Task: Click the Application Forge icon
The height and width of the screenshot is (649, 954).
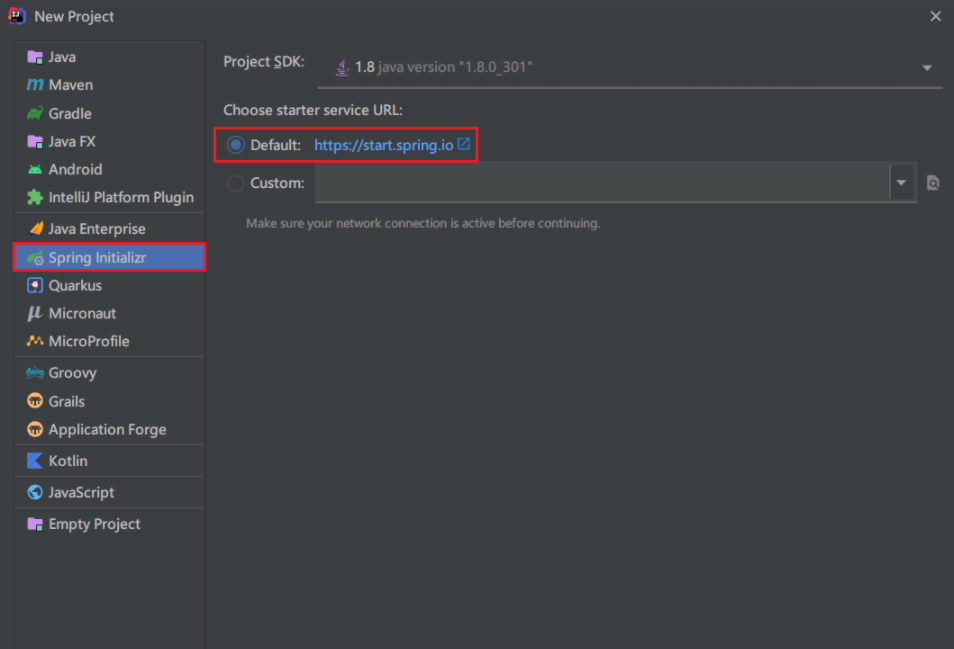Action: coord(35,429)
